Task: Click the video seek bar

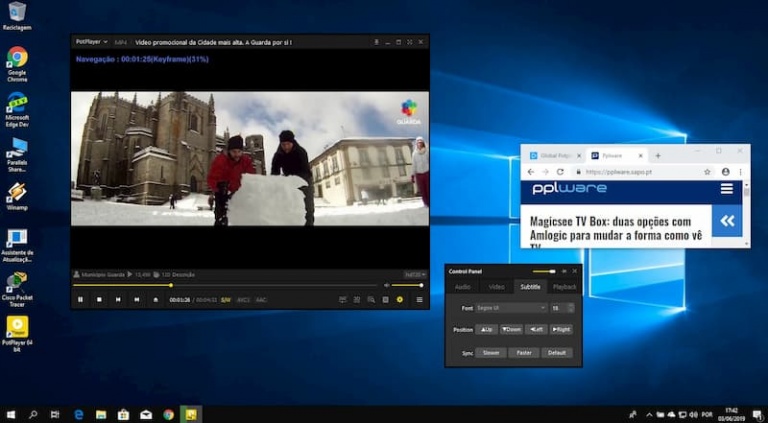Action: pos(250,285)
